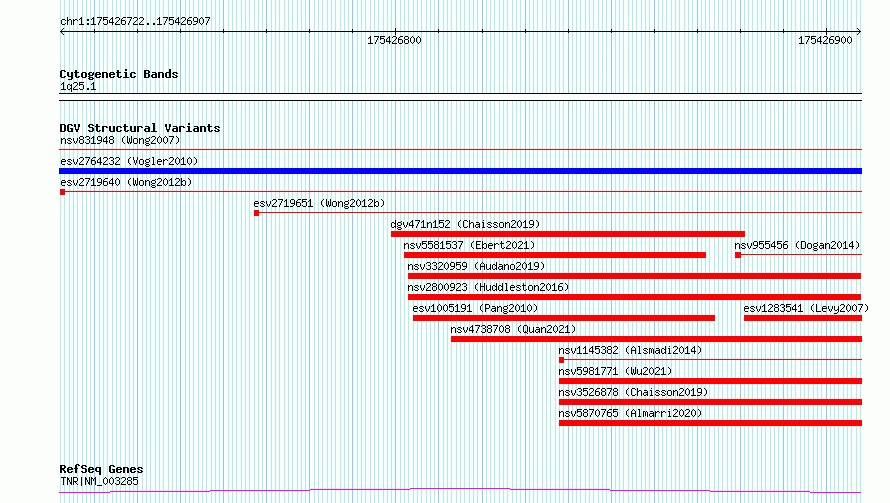Screen dimensions: 890x503
Task: Click the nsv4738708 red variant bar
Action: [x=656, y=339]
